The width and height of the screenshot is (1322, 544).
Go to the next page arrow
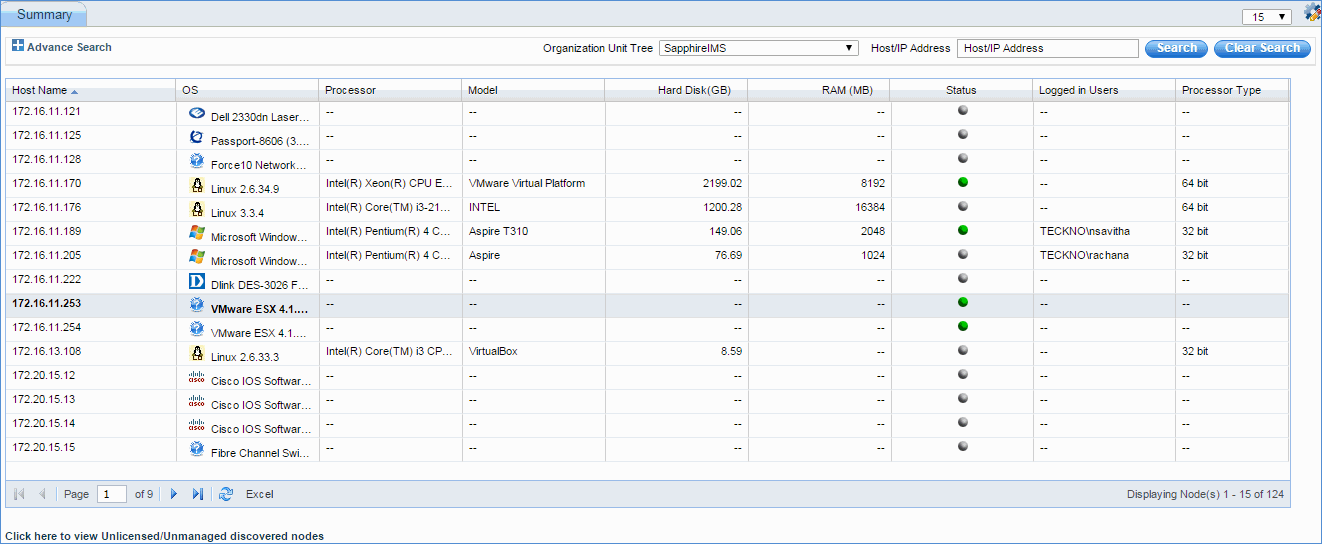[174, 494]
